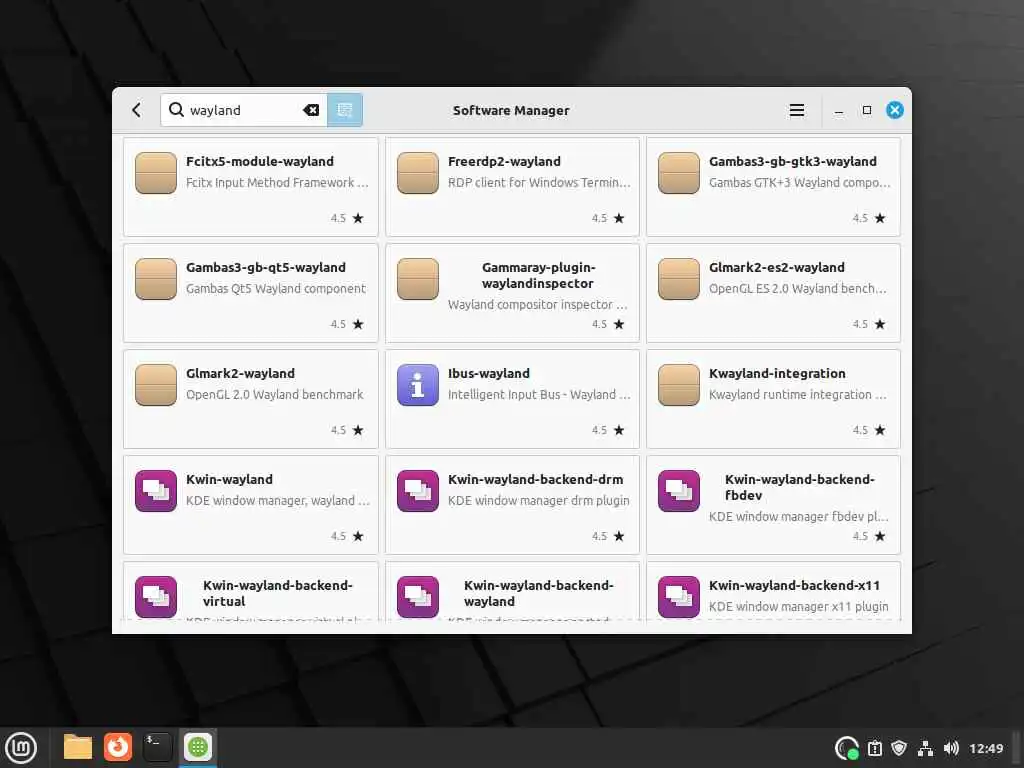Open the Gambas3-gb-qt5-wayland package icon
This screenshot has height=768, width=1024.
tap(155, 279)
